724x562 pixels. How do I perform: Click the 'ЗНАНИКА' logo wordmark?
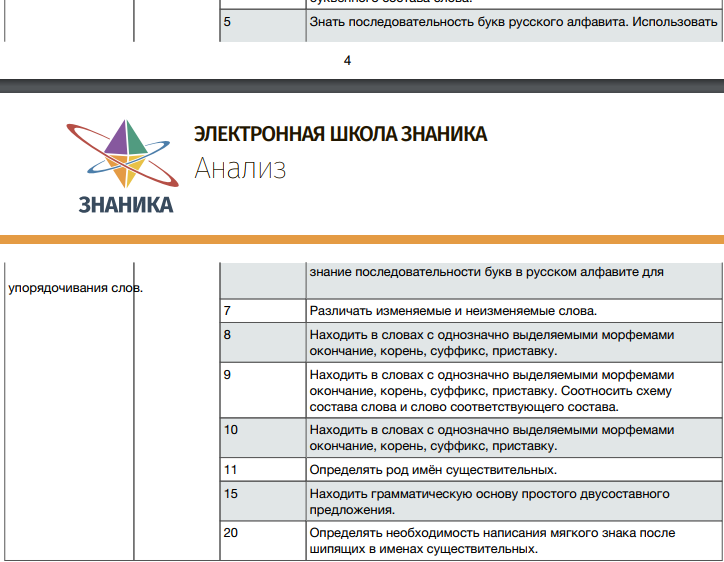126,205
